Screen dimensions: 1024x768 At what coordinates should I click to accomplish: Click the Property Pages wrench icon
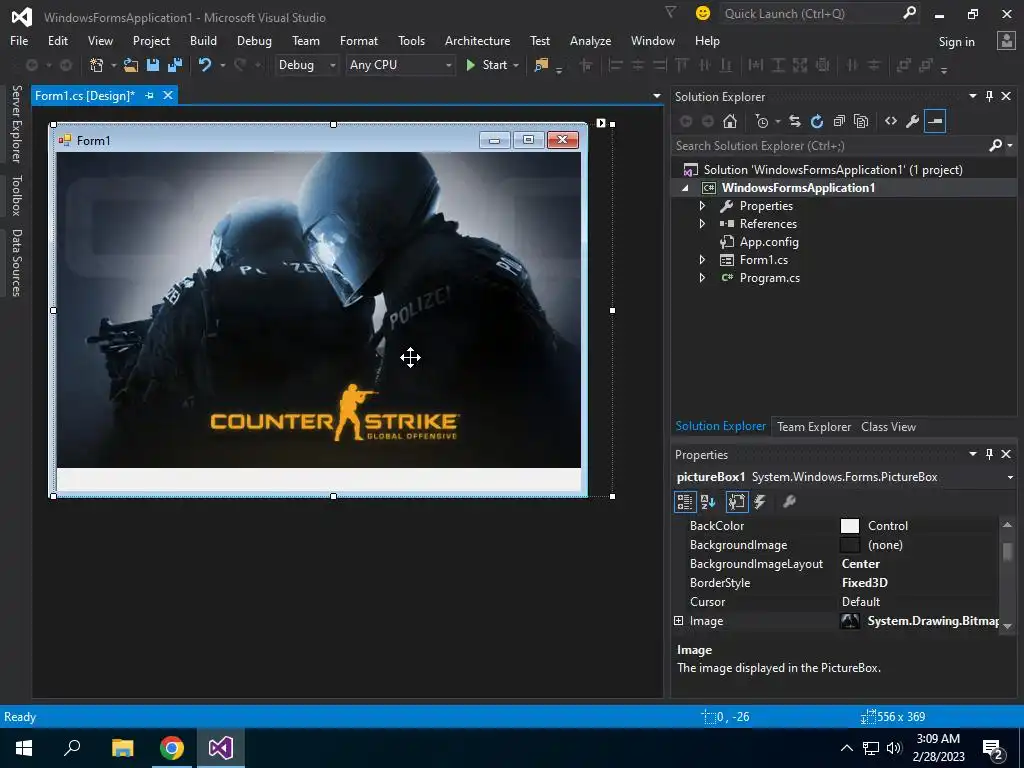pyautogui.click(x=790, y=502)
